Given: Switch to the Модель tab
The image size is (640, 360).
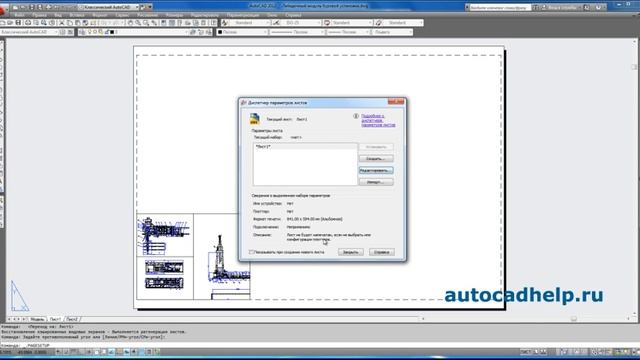Looking at the screenshot, I should [x=37, y=319].
